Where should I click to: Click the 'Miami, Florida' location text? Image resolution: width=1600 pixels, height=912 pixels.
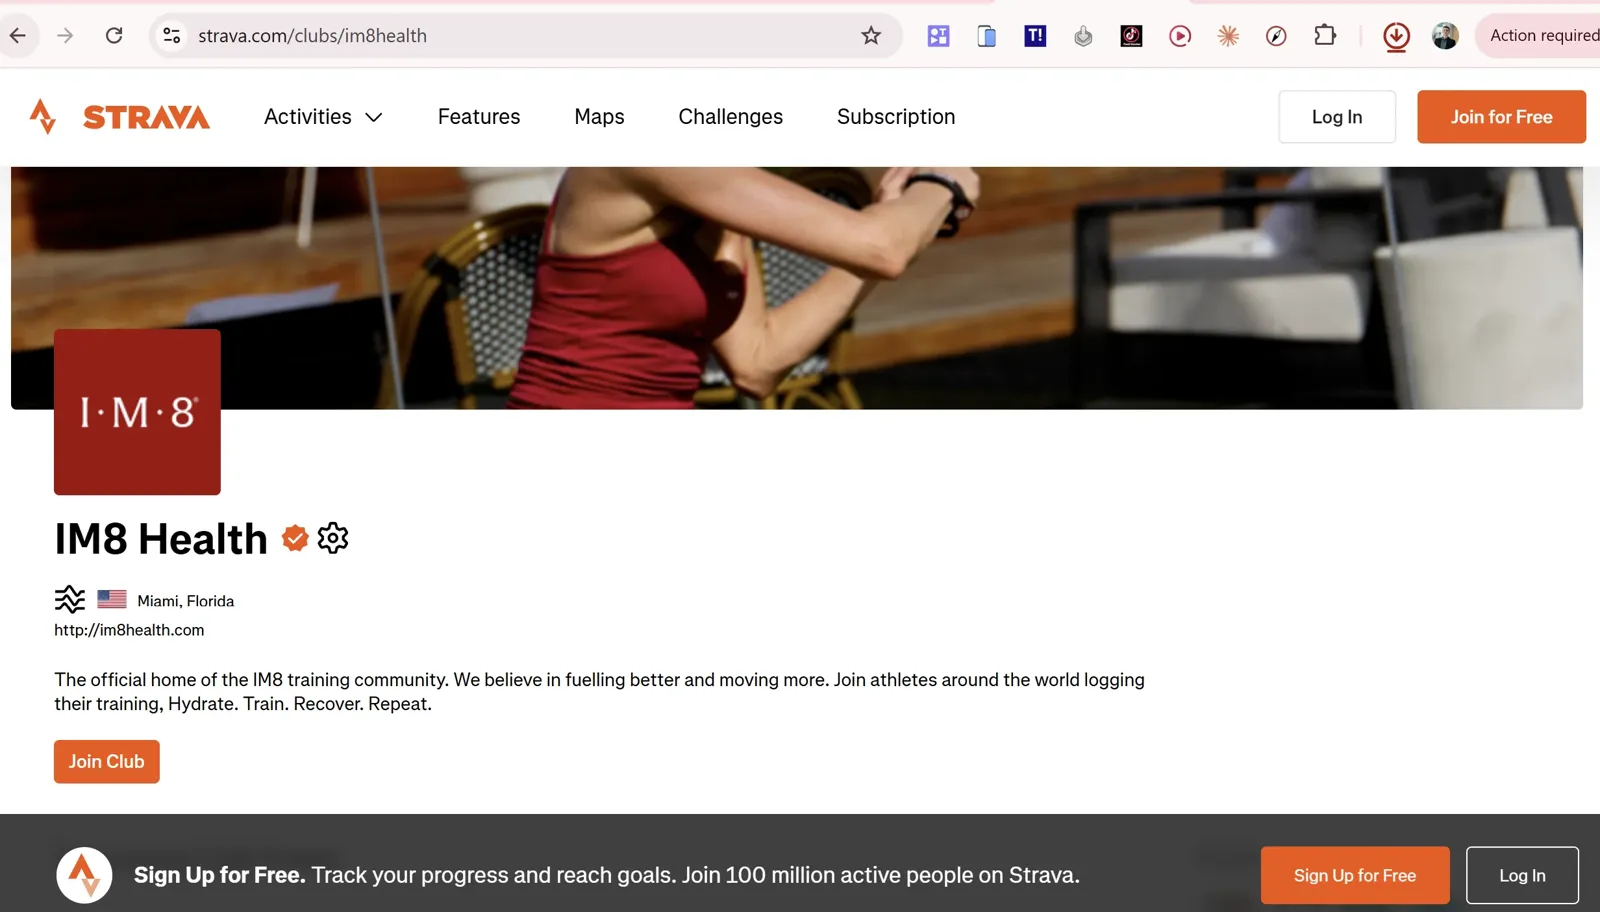click(x=186, y=601)
